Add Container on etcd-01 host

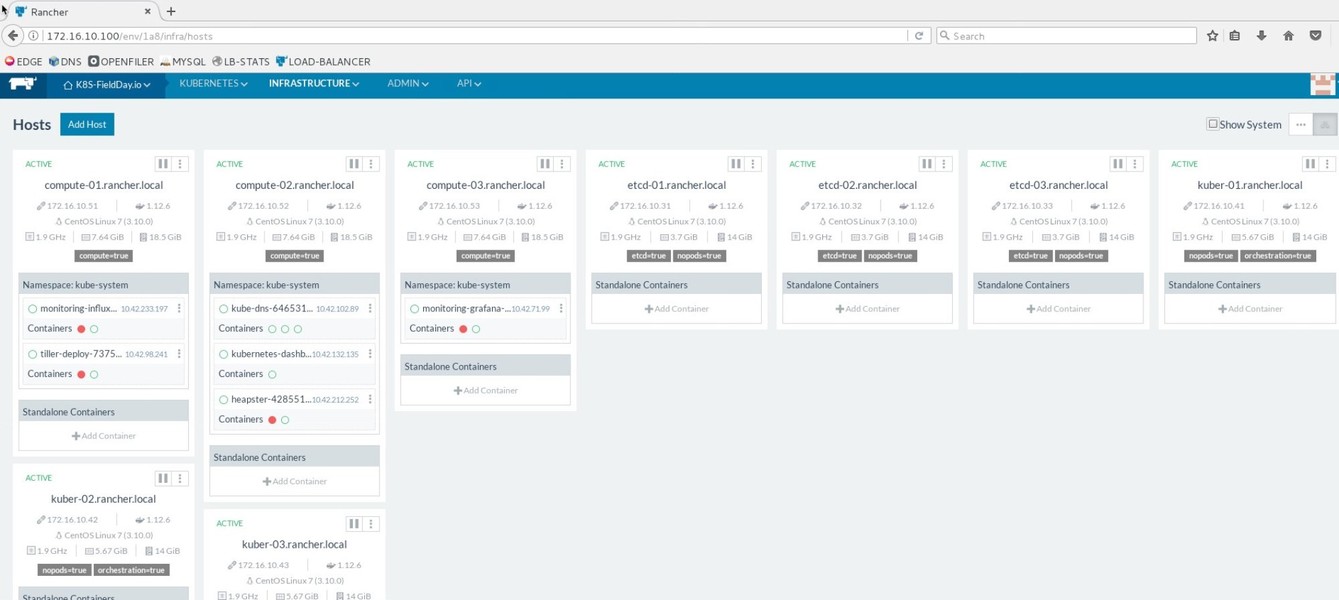676,309
